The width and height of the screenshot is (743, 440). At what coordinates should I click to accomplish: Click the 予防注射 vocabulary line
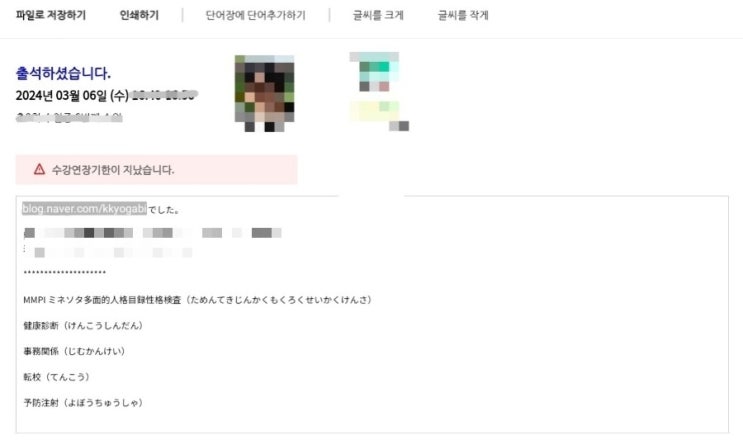(x=83, y=403)
